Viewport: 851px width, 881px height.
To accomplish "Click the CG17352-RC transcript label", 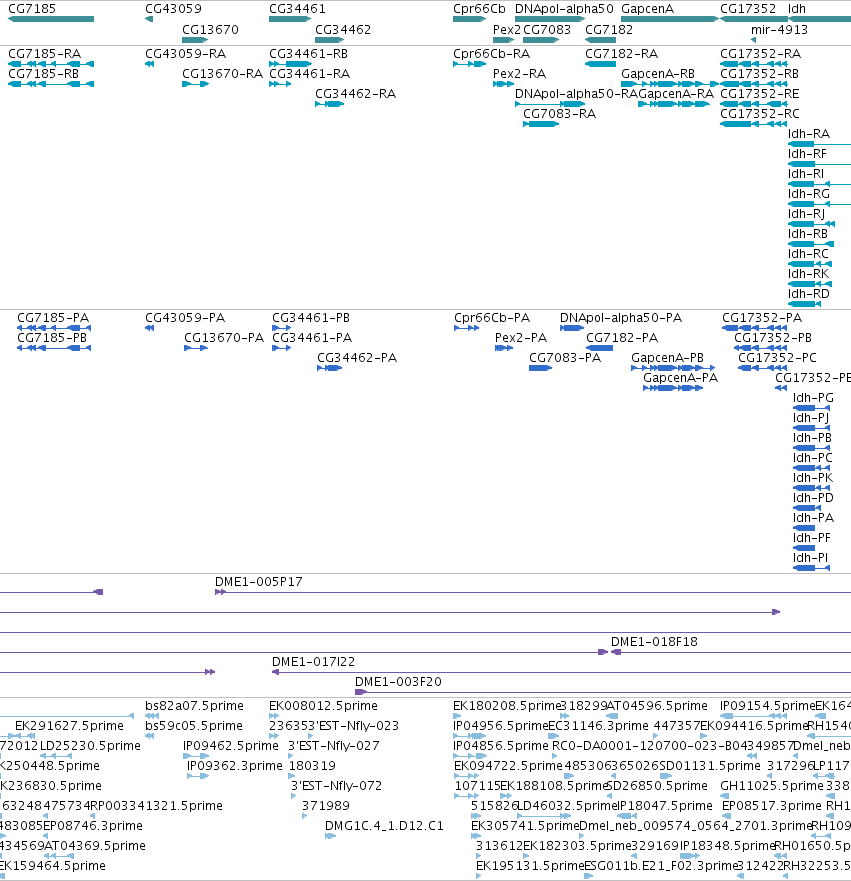I will (x=759, y=114).
